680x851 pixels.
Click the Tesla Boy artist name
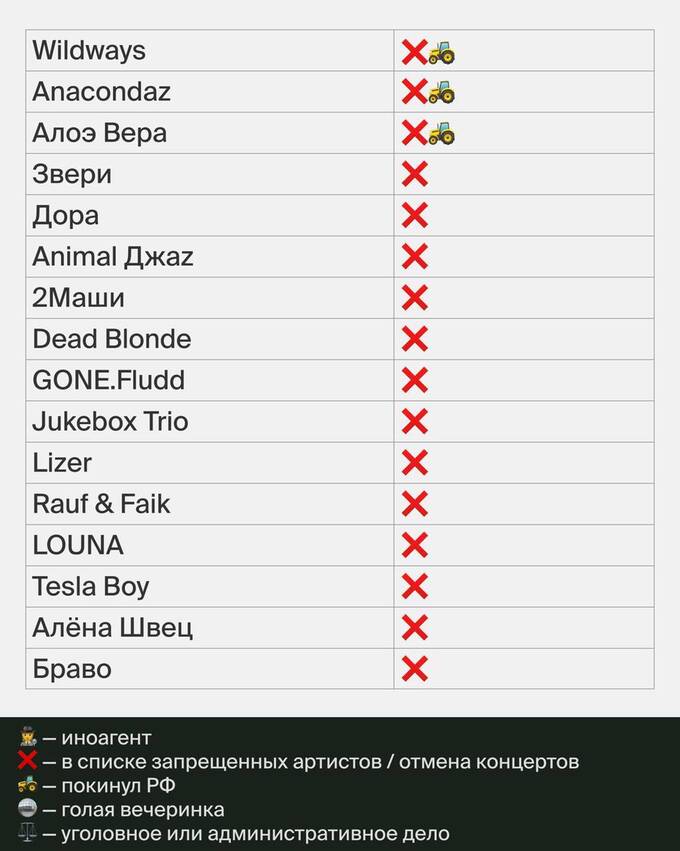click(x=91, y=587)
